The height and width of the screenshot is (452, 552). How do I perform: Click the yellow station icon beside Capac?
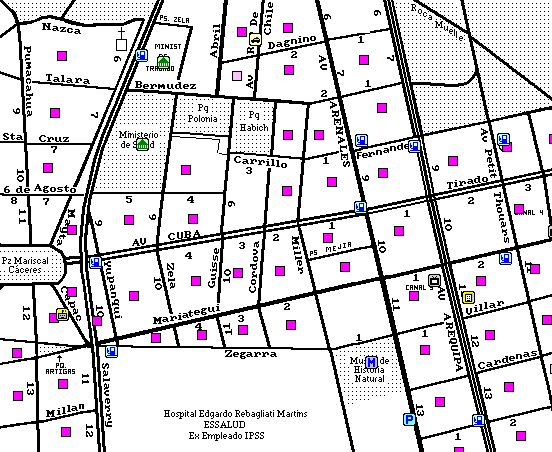click(x=62, y=314)
